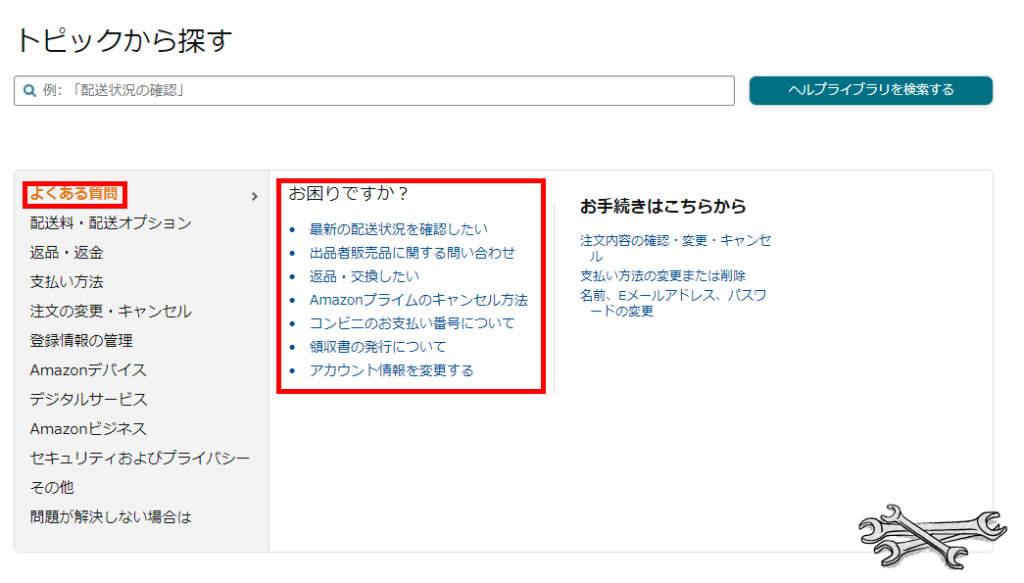Screen dimensions: 1024x583
Task: Click the ヘルプライブラリを検索する button
Action: (x=871, y=90)
